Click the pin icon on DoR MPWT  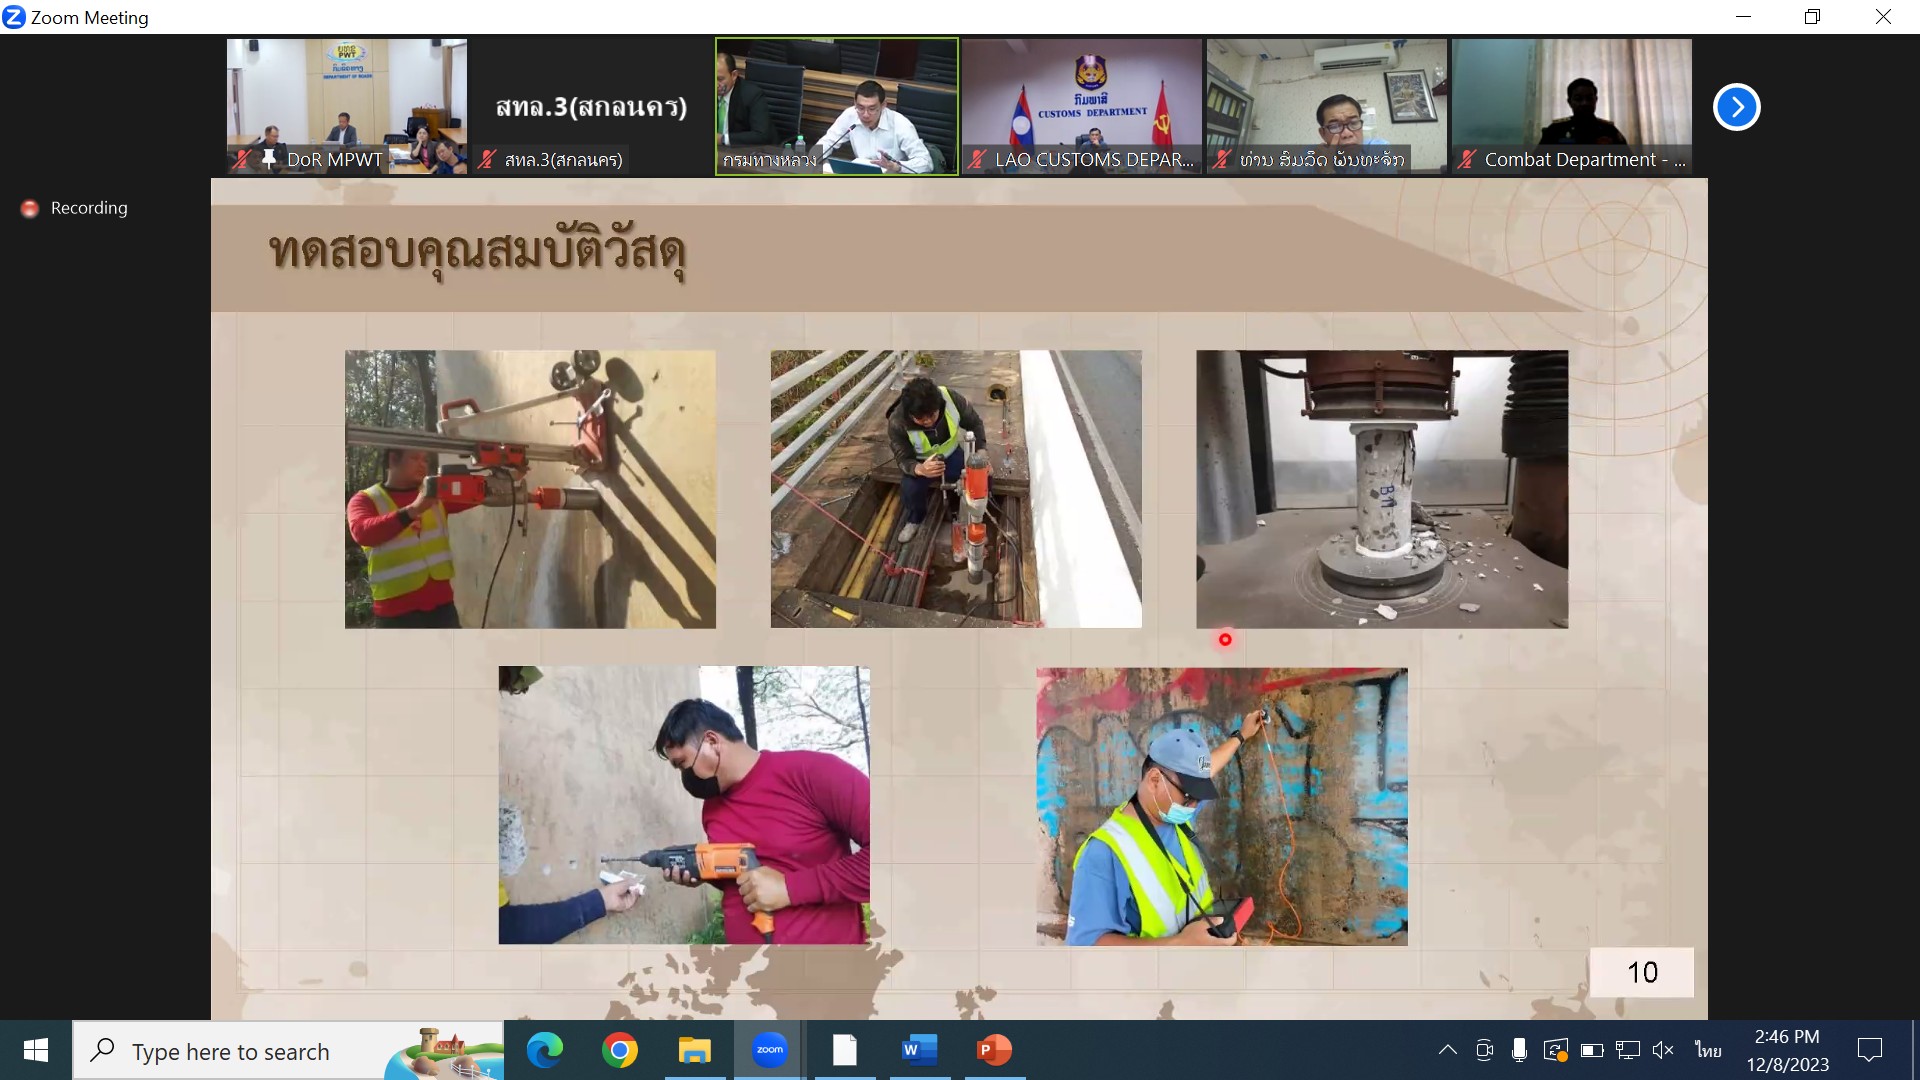[x=268, y=159]
